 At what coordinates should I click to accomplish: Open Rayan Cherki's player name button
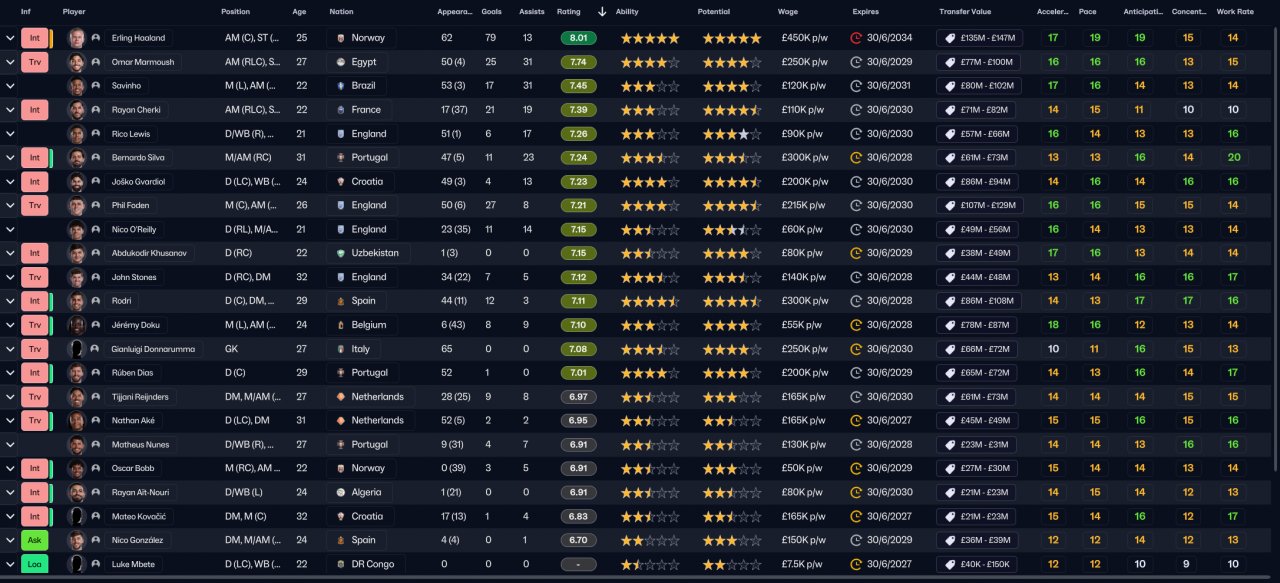138,110
